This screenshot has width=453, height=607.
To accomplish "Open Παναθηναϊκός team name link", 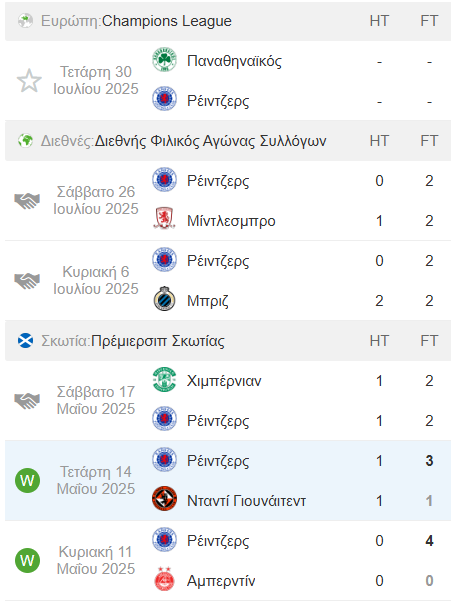I will pyautogui.click(x=234, y=61).
